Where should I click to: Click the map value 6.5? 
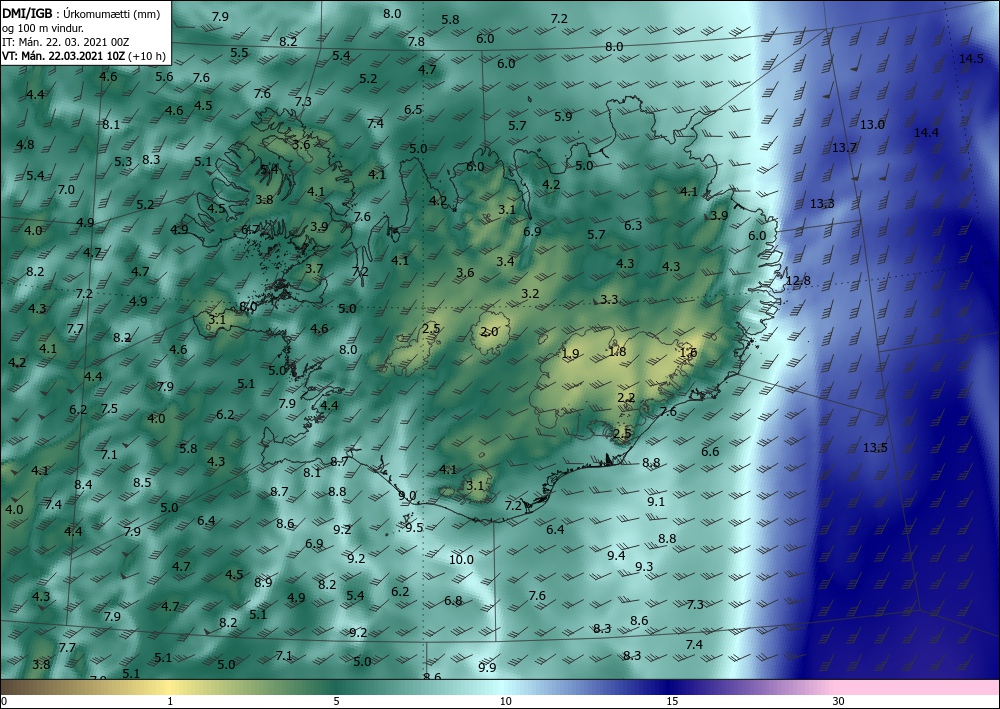413,110
